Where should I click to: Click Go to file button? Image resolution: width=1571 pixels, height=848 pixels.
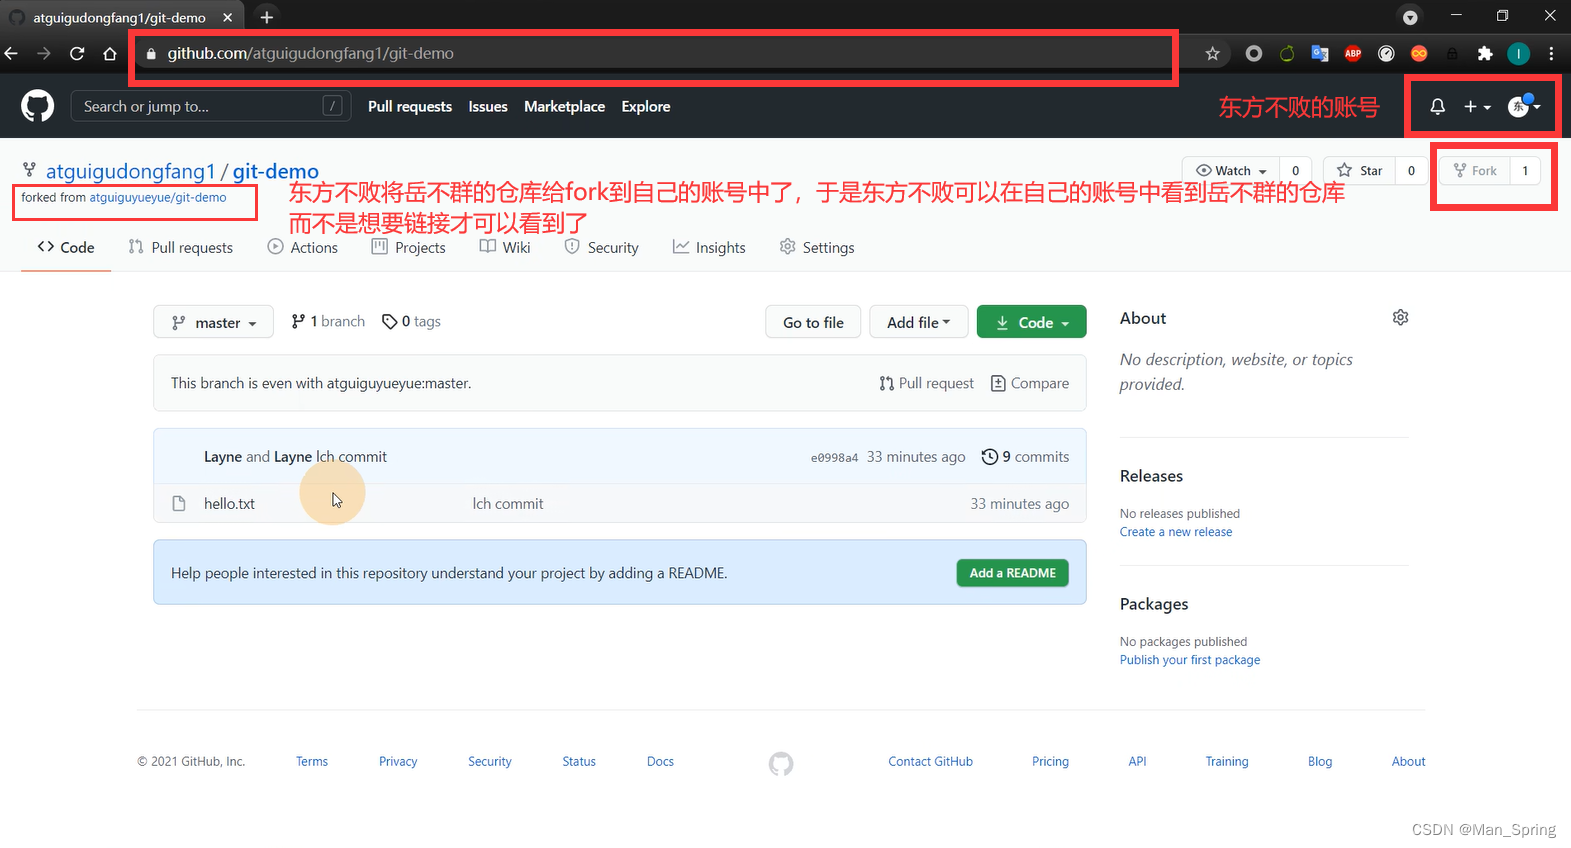click(813, 322)
